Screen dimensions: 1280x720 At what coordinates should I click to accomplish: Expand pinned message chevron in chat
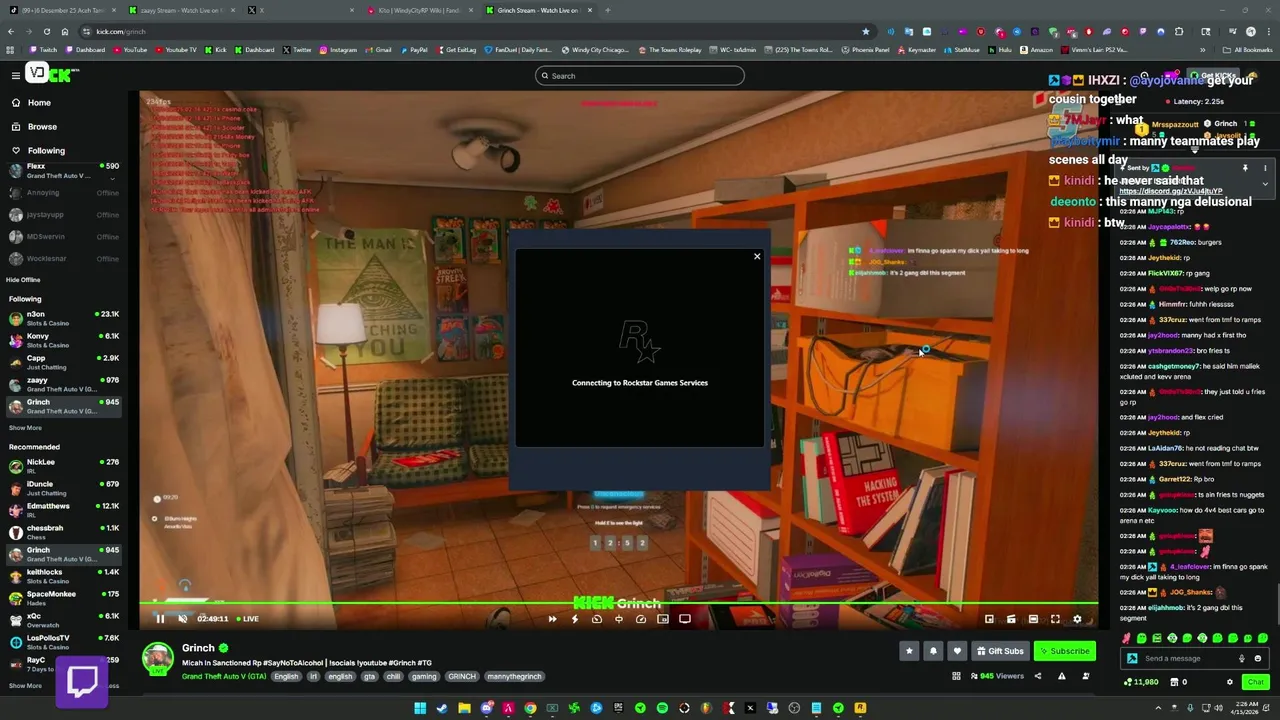(1265, 184)
